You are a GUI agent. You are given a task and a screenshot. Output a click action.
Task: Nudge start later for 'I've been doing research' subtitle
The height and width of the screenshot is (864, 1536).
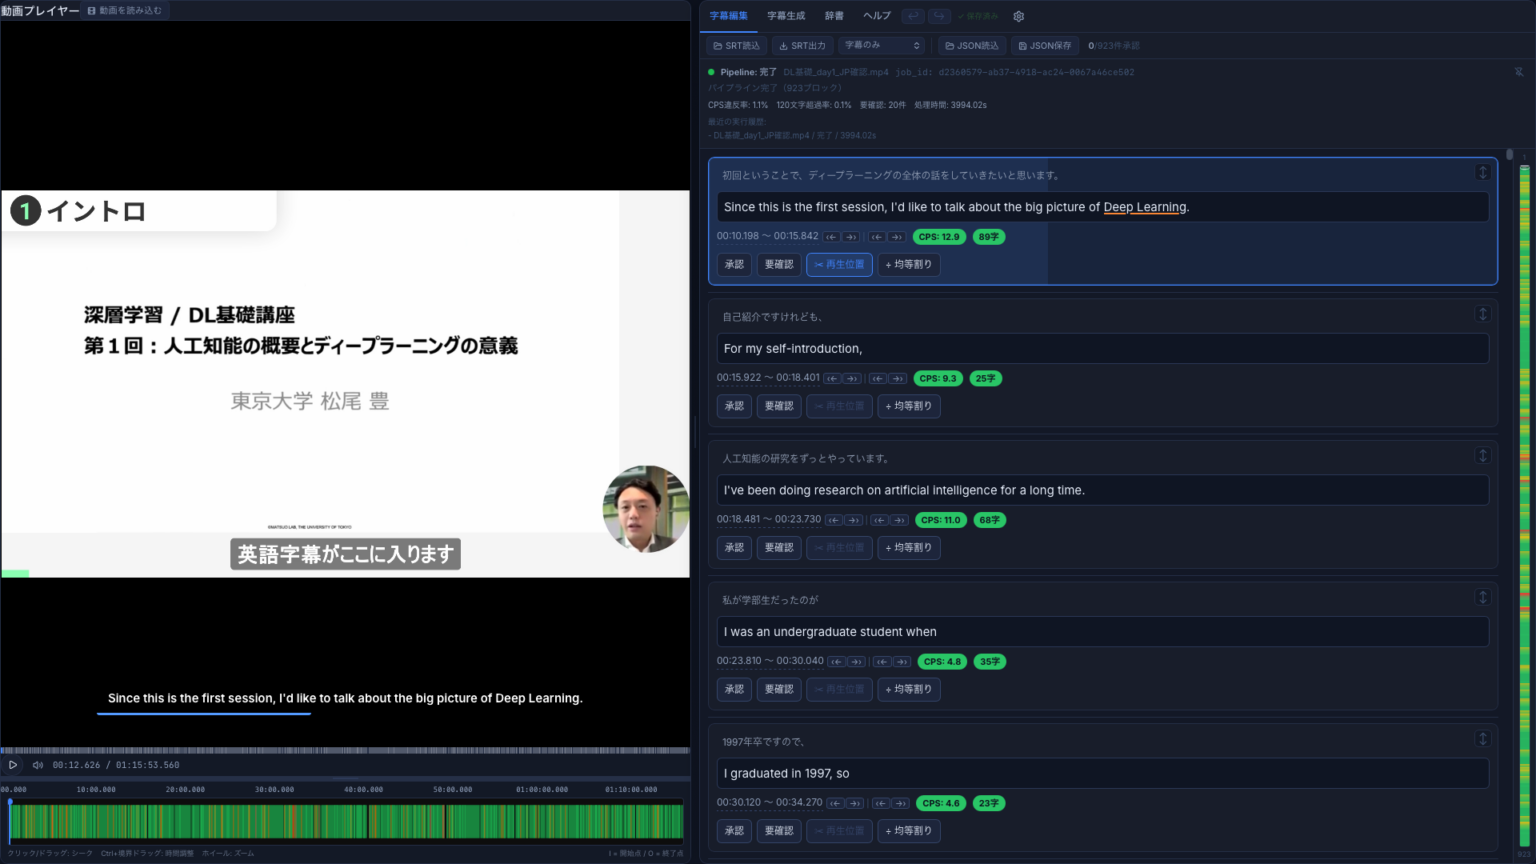[x=853, y=520]
